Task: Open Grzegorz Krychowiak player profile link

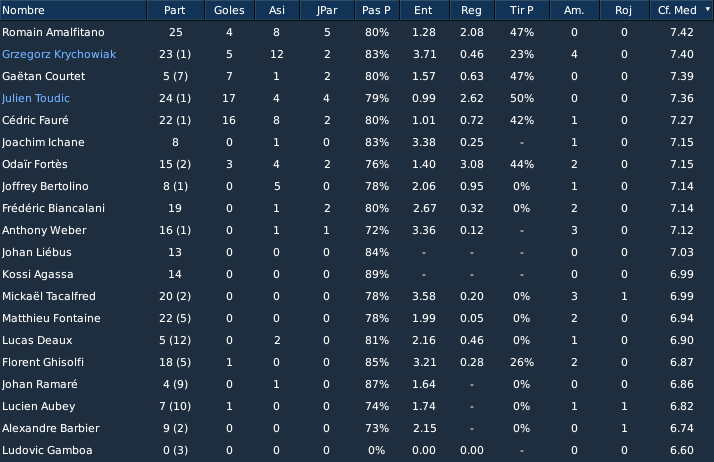Action: pyautogui.click(x=59, y=54)
